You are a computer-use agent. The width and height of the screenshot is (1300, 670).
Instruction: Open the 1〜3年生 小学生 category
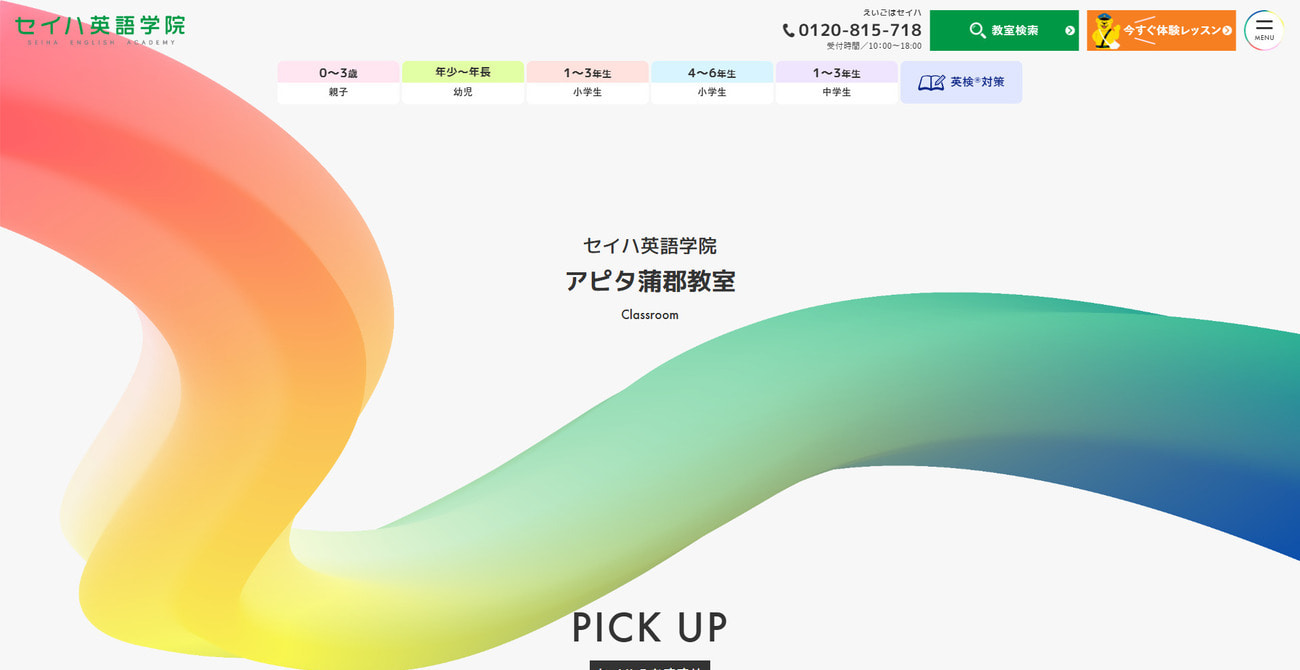pos(587,82)
